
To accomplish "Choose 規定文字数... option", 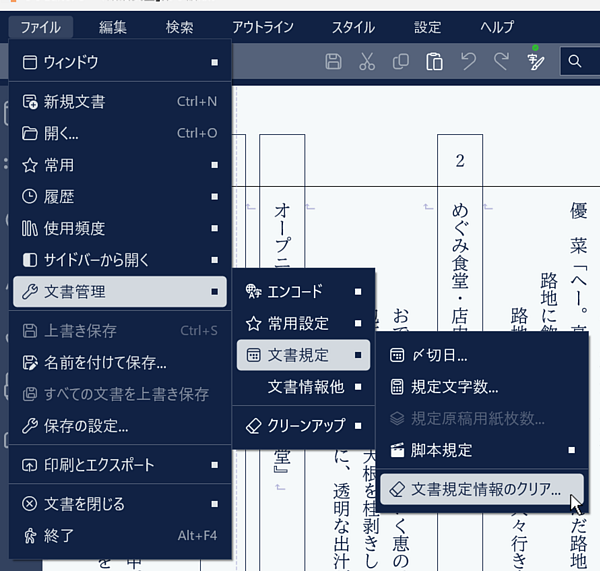I will pyautogui.click(x=482, y=387).
